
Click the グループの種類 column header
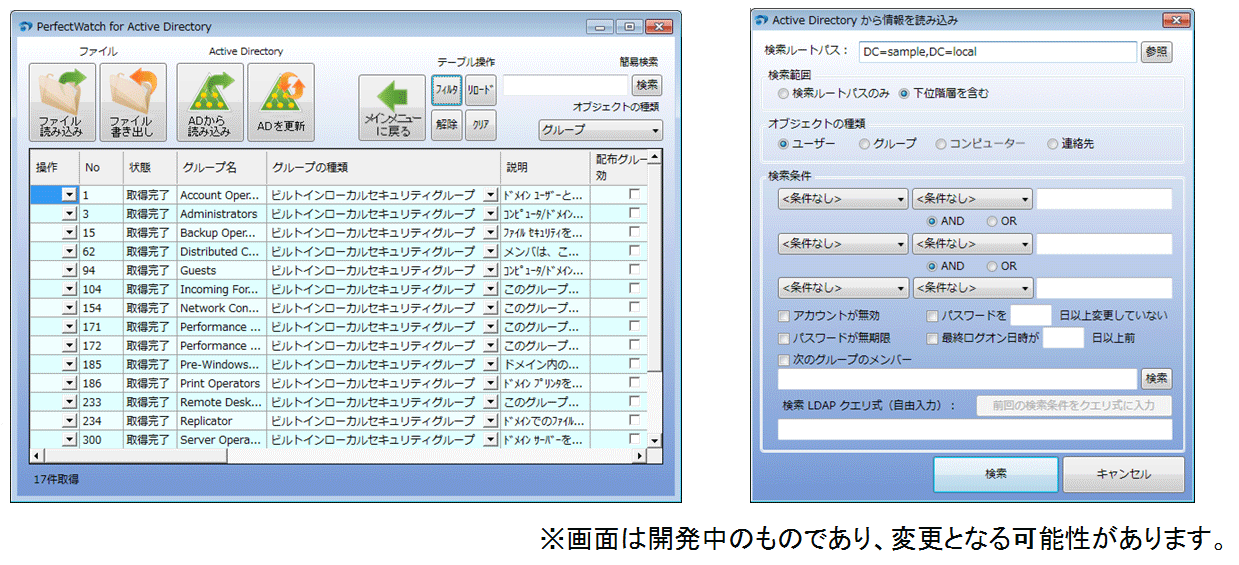(x=383, y=167)
